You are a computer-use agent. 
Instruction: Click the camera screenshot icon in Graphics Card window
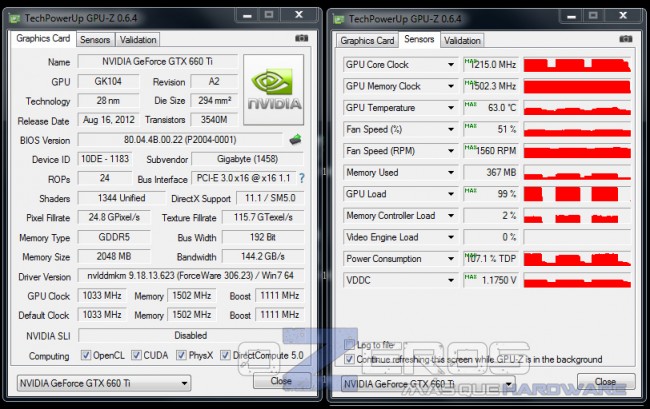[x=301, y=38]
